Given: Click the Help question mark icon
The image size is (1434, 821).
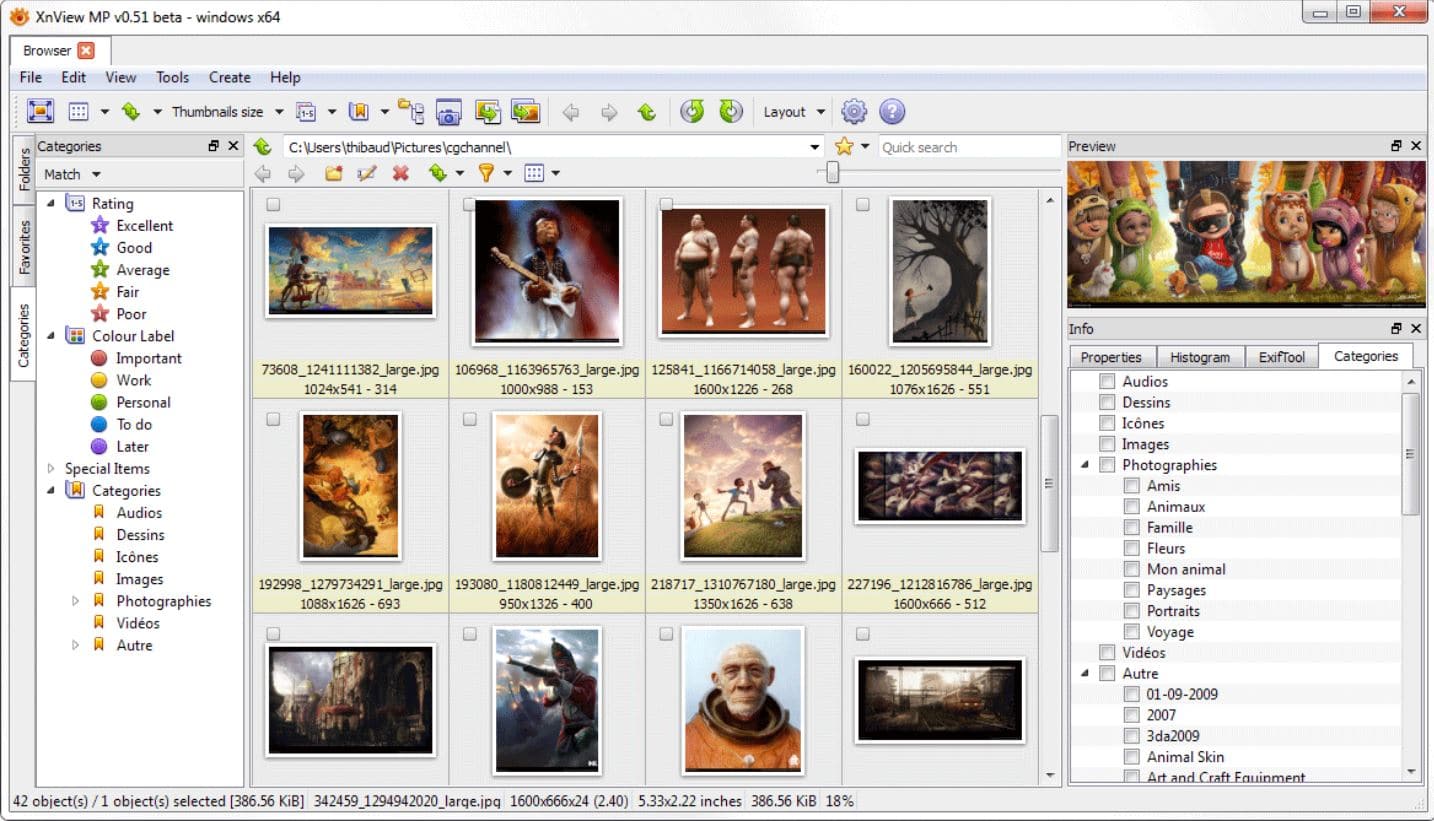Looking at the screenshot, I should pos(893,111).
